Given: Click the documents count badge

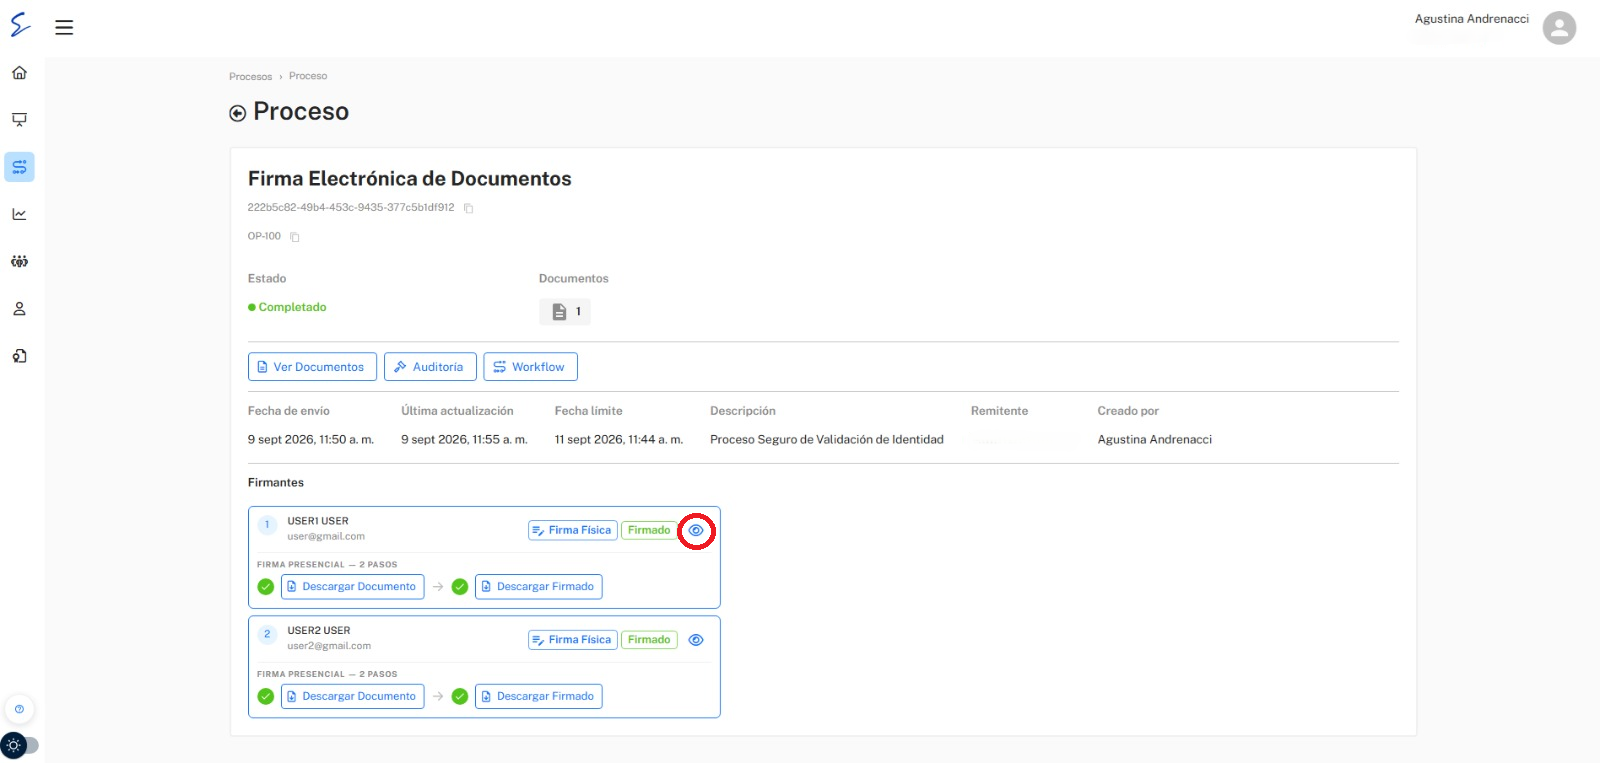Looking at the screenshot, I should click(565, 312).
